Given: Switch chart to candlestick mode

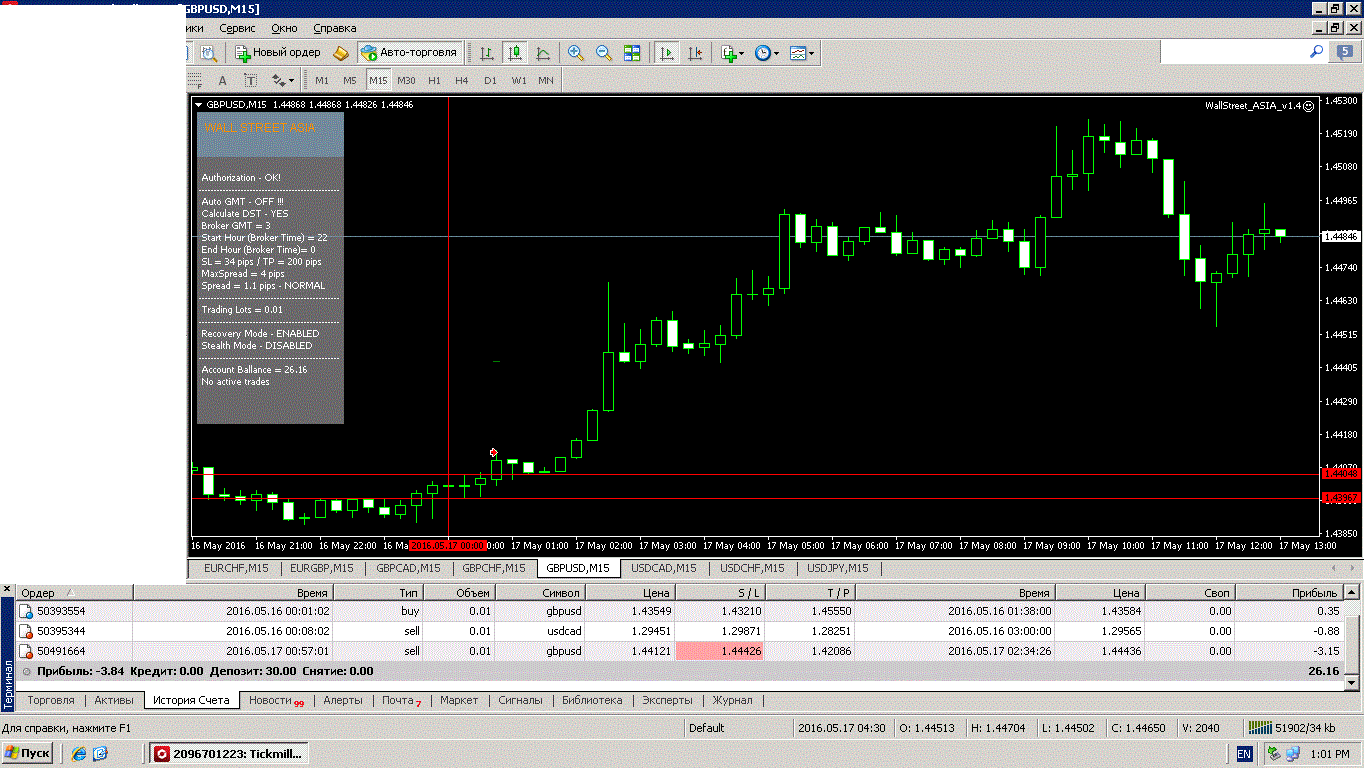Looking at the screenshot, I should (x=515, y=53).
